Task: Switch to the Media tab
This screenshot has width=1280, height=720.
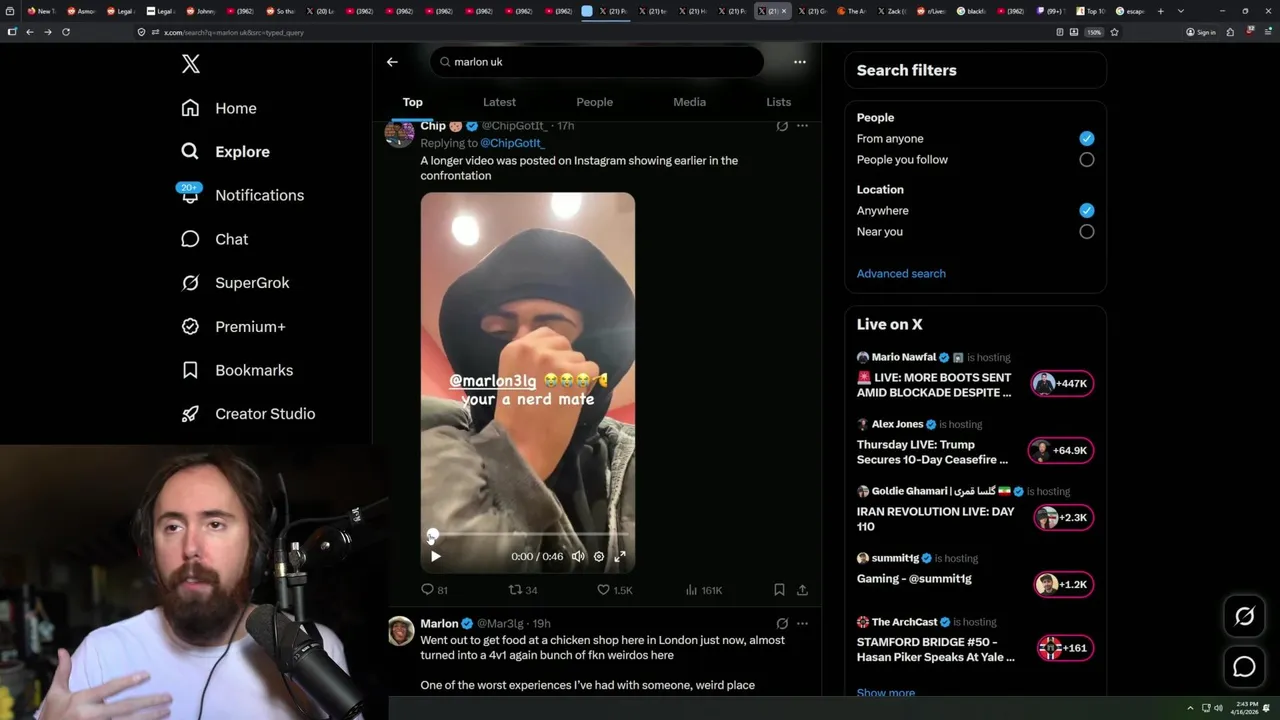Action: (689, 102)
